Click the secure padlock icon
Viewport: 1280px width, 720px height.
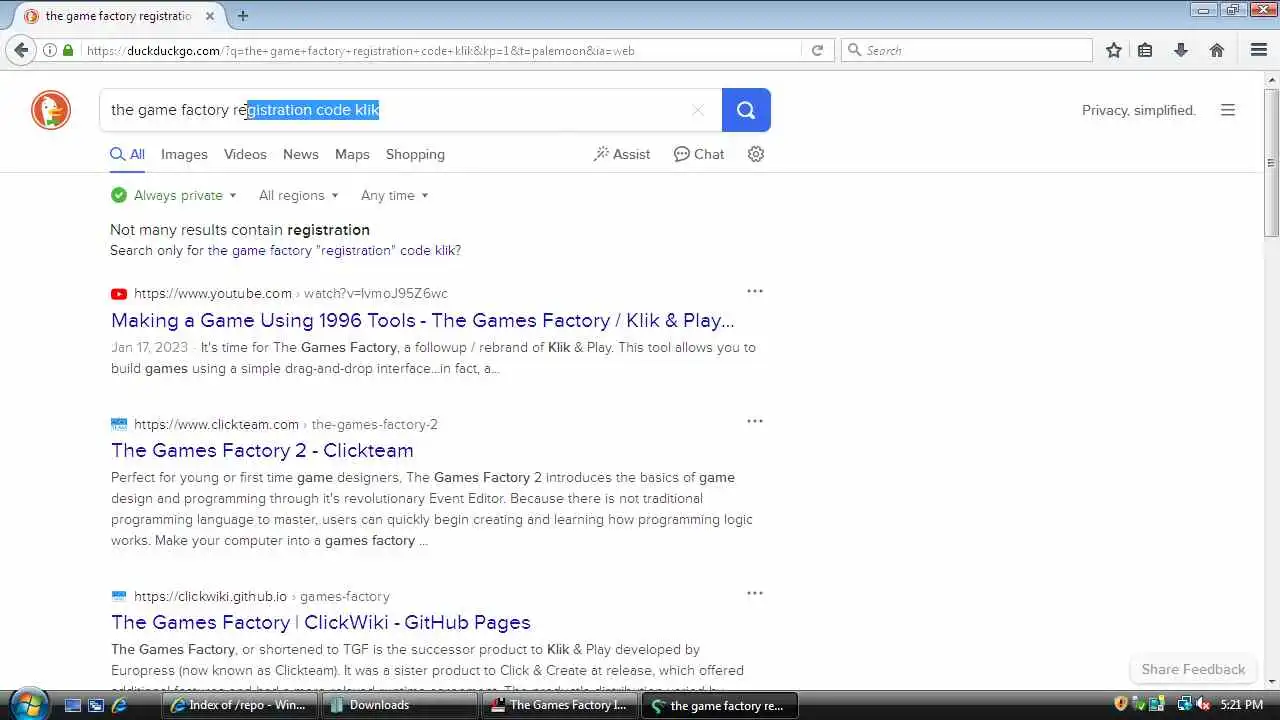coord(68,50)
